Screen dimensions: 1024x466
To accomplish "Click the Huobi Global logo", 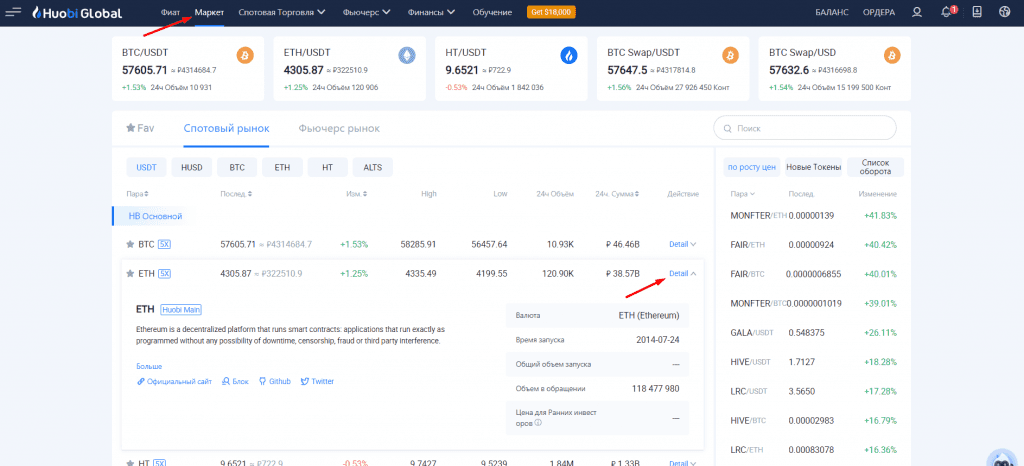I will 79,12.
